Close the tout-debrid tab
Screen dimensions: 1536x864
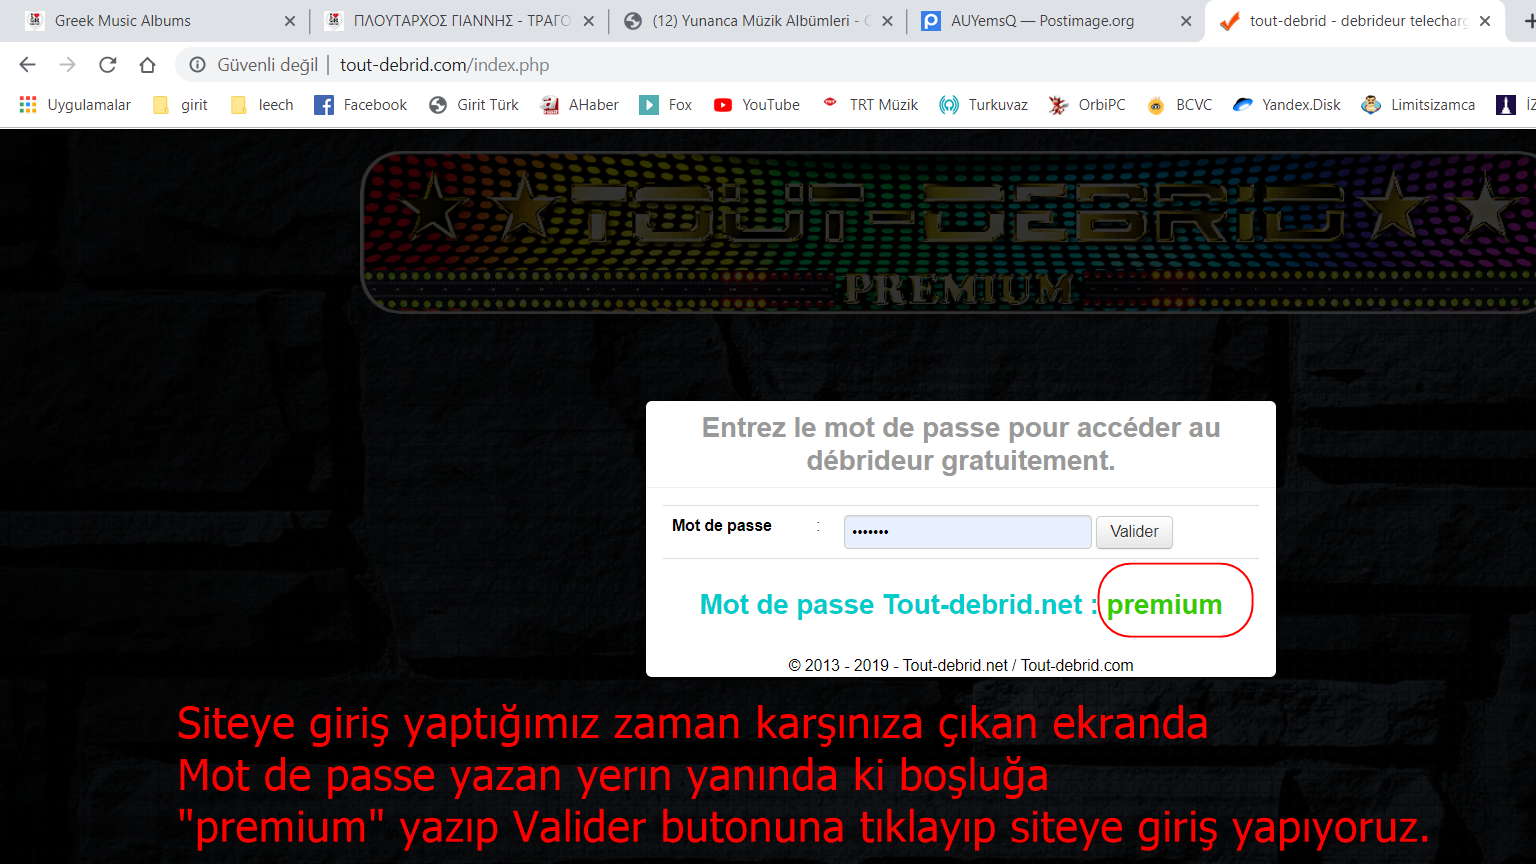(x=1485, y=21)
